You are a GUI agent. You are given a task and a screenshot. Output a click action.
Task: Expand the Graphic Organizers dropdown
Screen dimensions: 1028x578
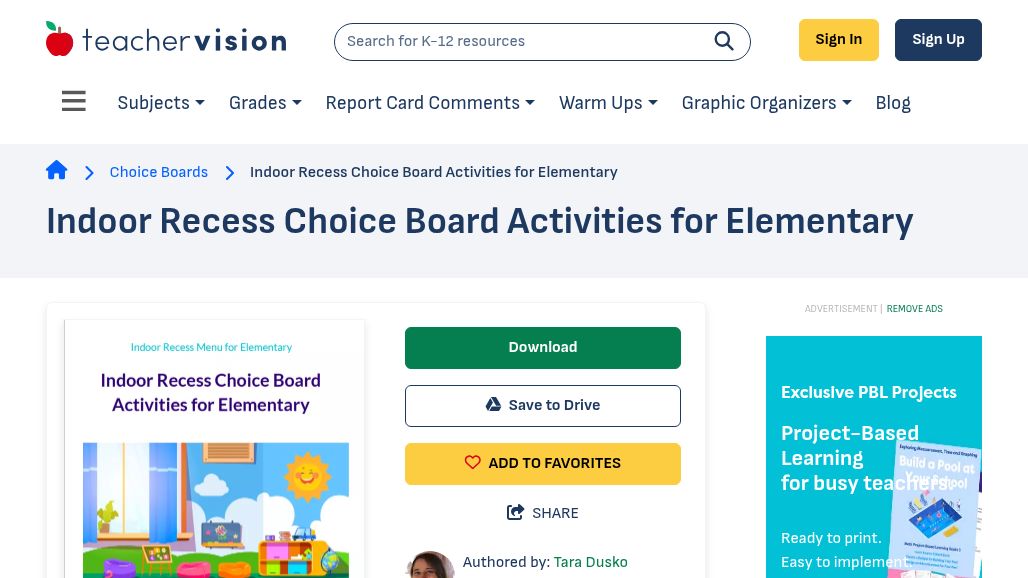click(766, 103)
